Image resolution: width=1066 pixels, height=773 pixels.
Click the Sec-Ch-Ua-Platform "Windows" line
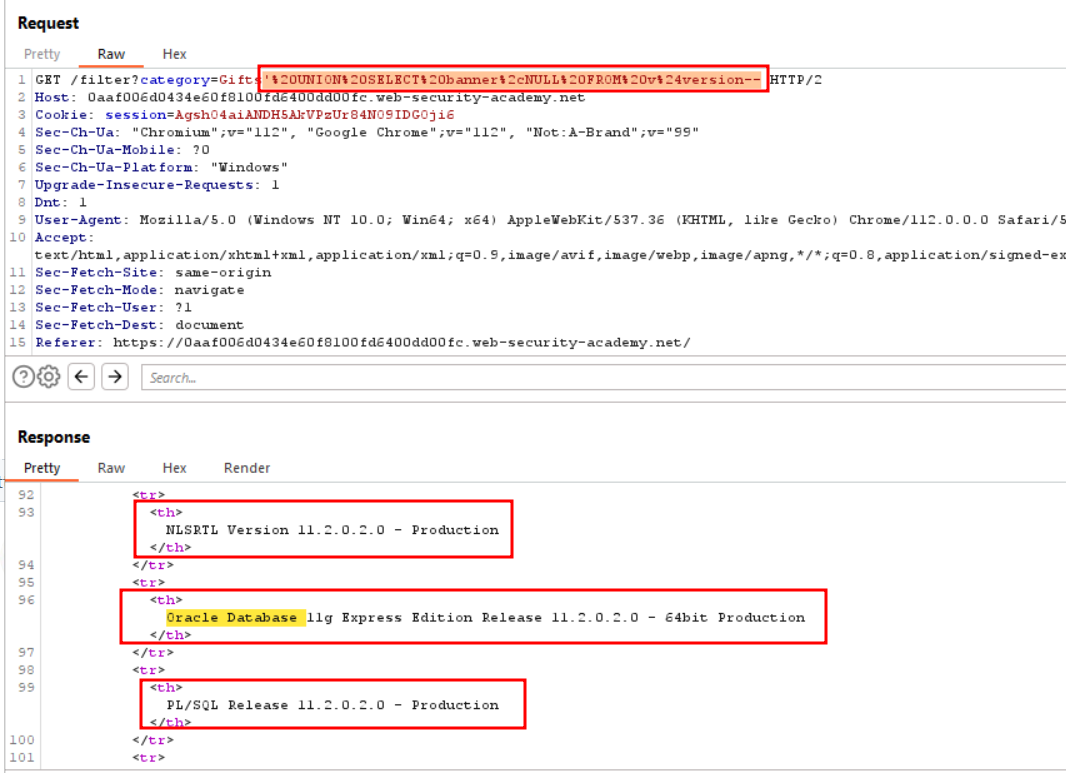pos(162,167)
